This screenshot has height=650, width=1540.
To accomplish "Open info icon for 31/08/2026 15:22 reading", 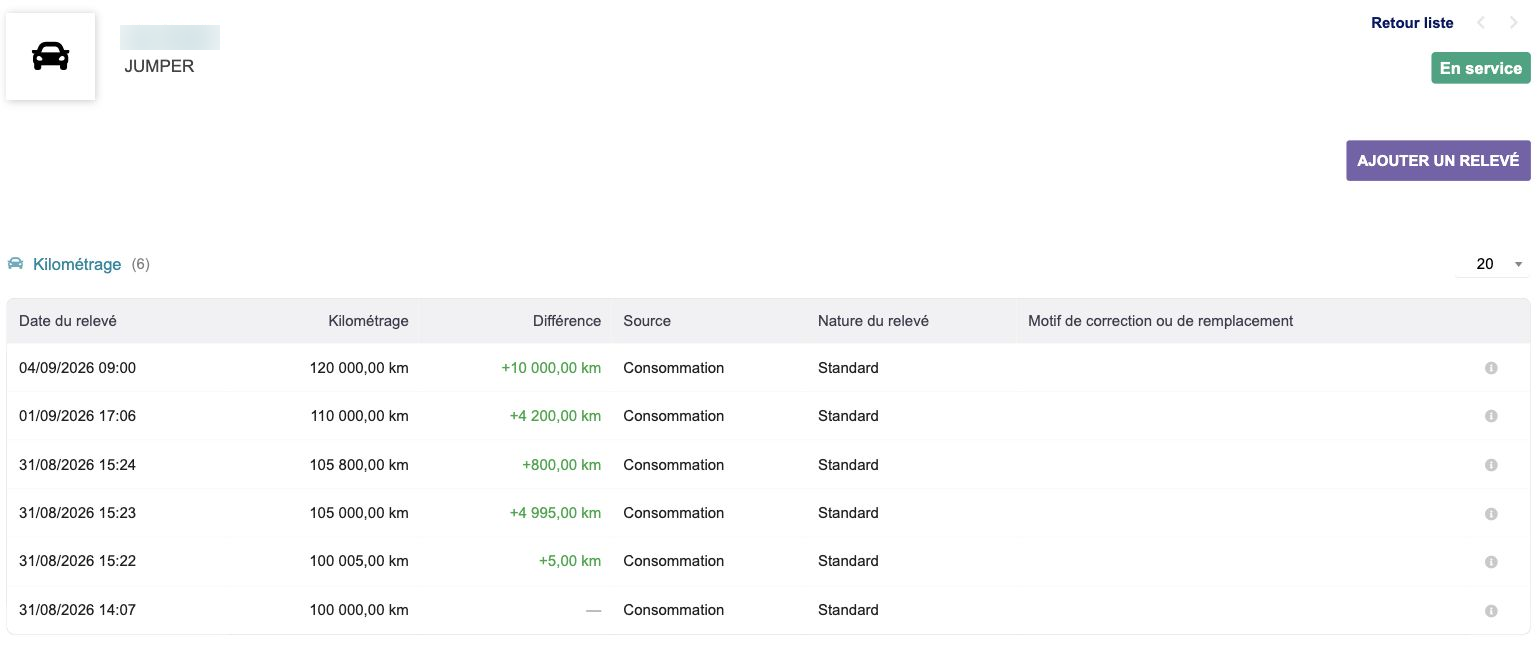I will click(x=1491, y=561).
